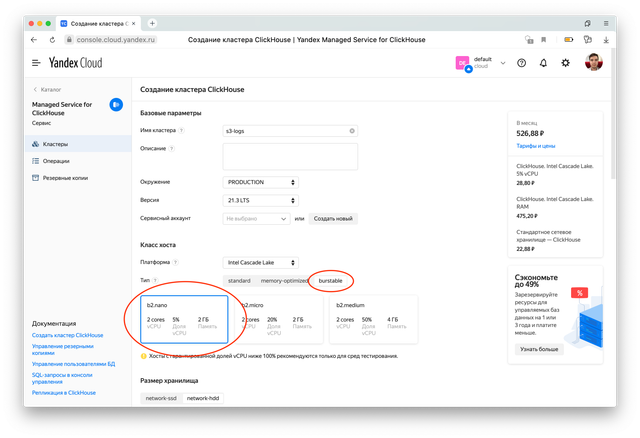Screen dimensions: 640x438
Task: Clear the cluster name field
Action: coord(351,131)
